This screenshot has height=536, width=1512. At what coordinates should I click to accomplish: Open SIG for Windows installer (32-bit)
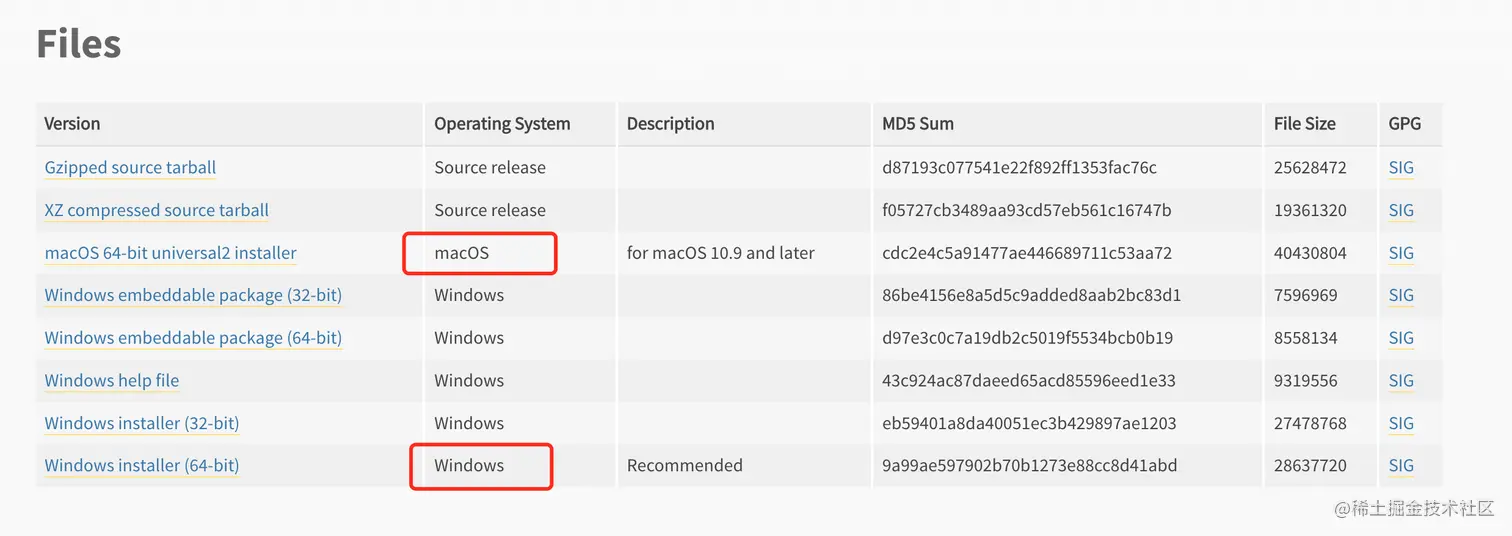1401,424
